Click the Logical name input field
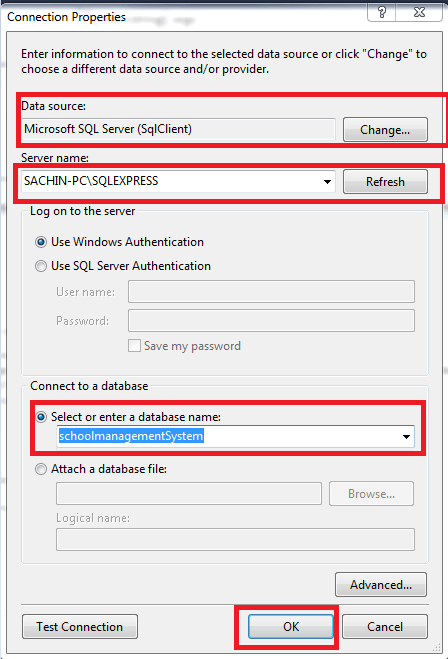The height and width of the screenshot is (659, 448). pyautogui.click(x=235, y=540)
